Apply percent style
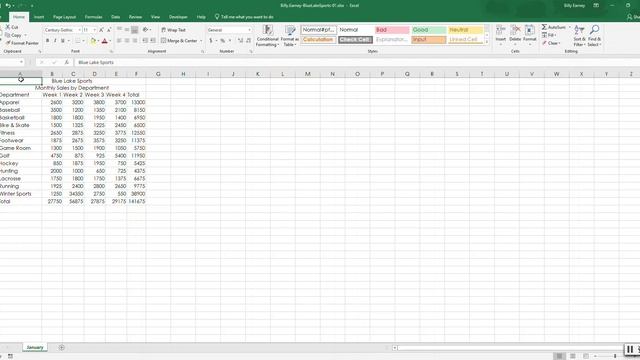 point(223,41)
